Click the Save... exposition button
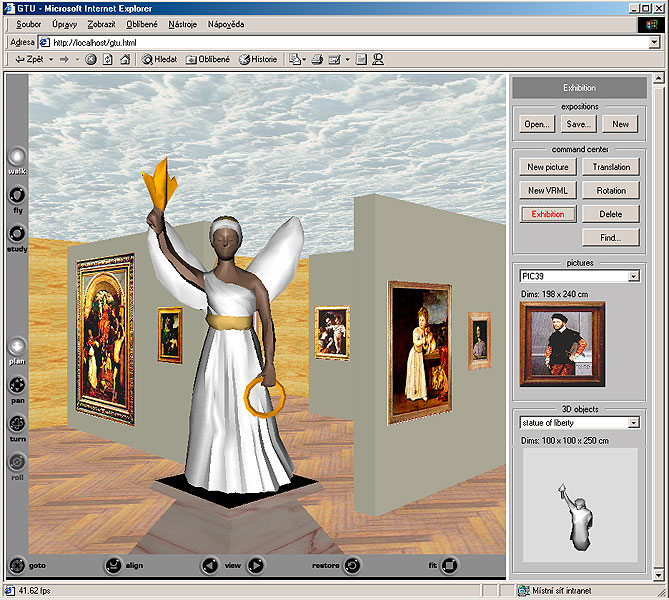Viewport: 669px width, 600px height. [x=579, y=124]
